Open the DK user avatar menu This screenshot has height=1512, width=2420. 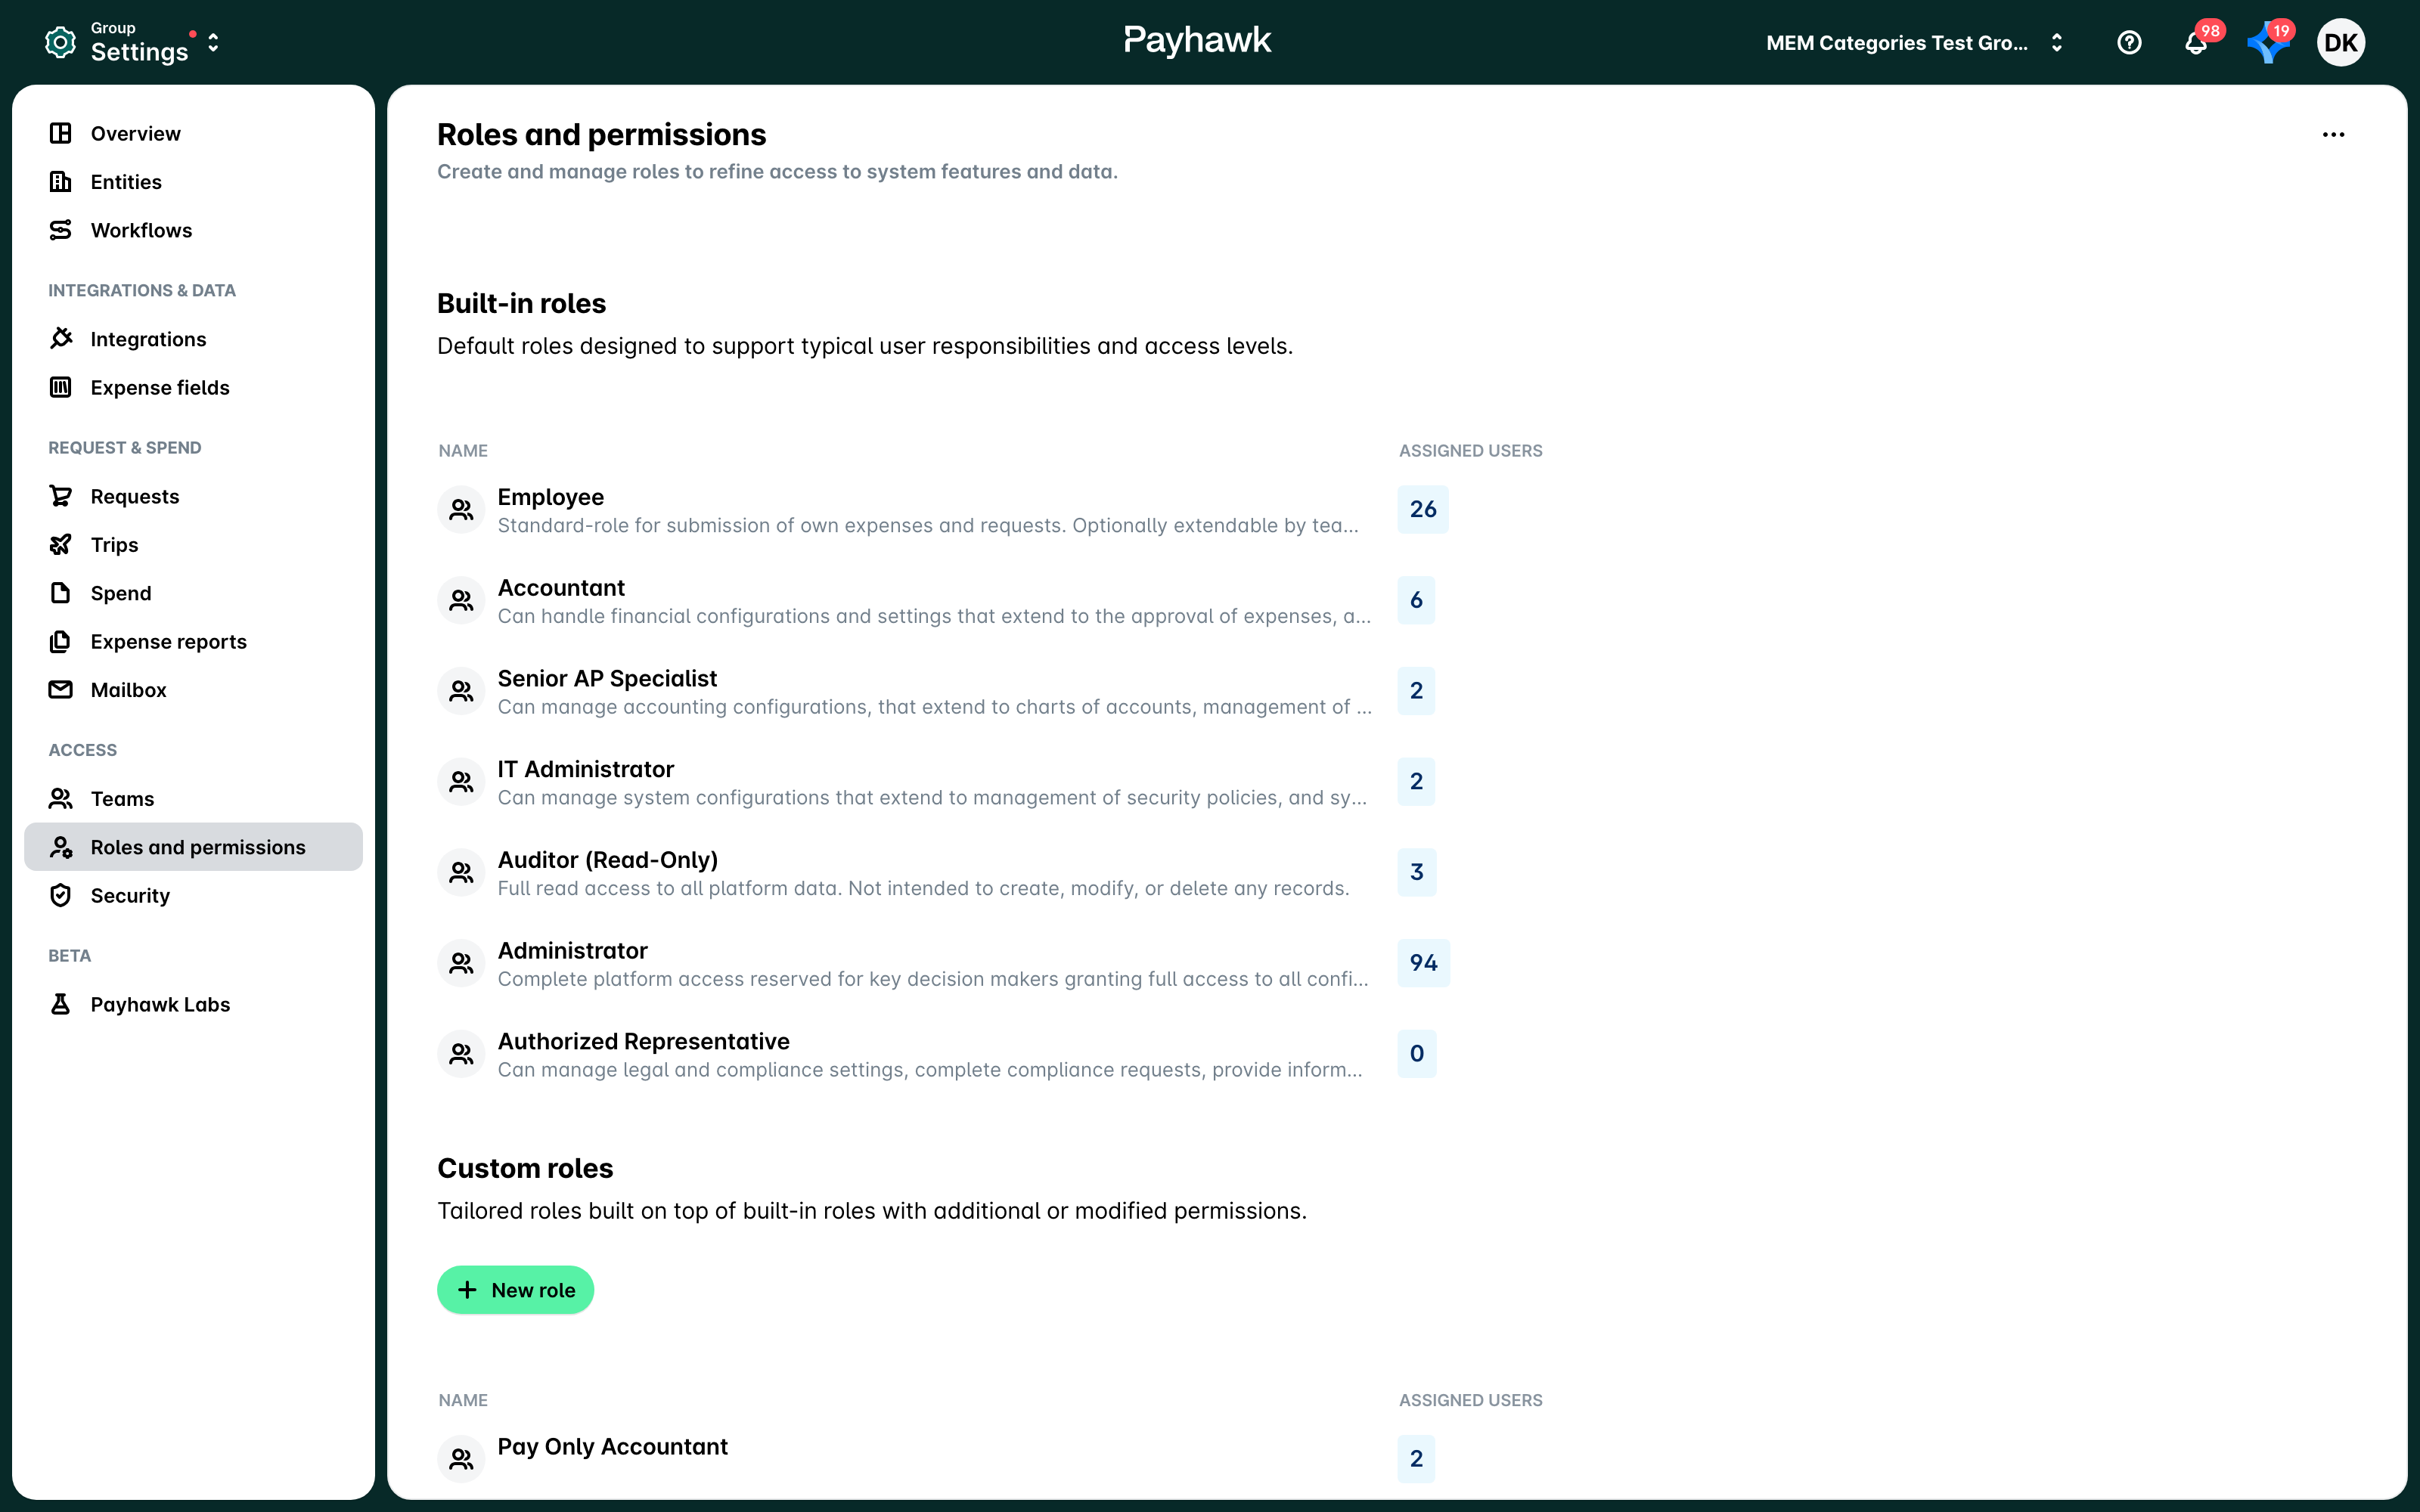[2340, 42]
